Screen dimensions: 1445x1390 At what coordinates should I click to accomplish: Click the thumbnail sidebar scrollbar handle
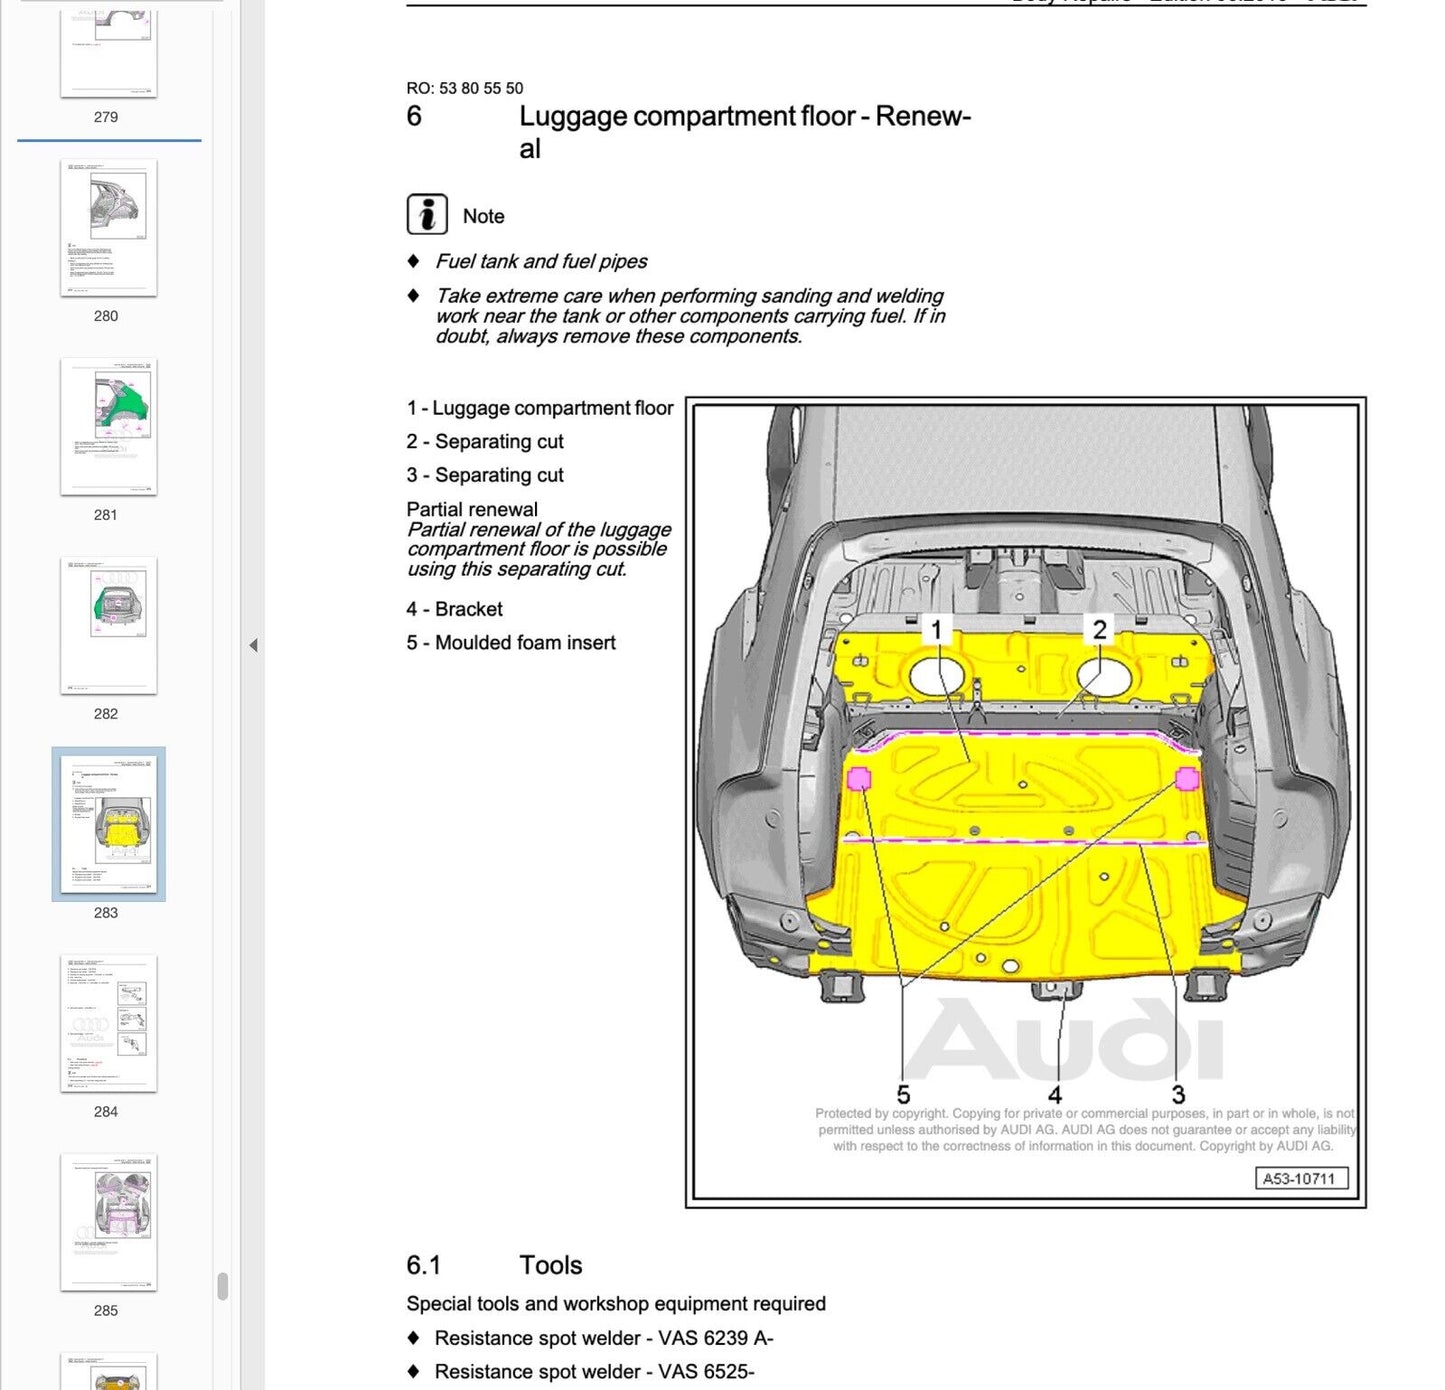click(x=222, y=1286)
